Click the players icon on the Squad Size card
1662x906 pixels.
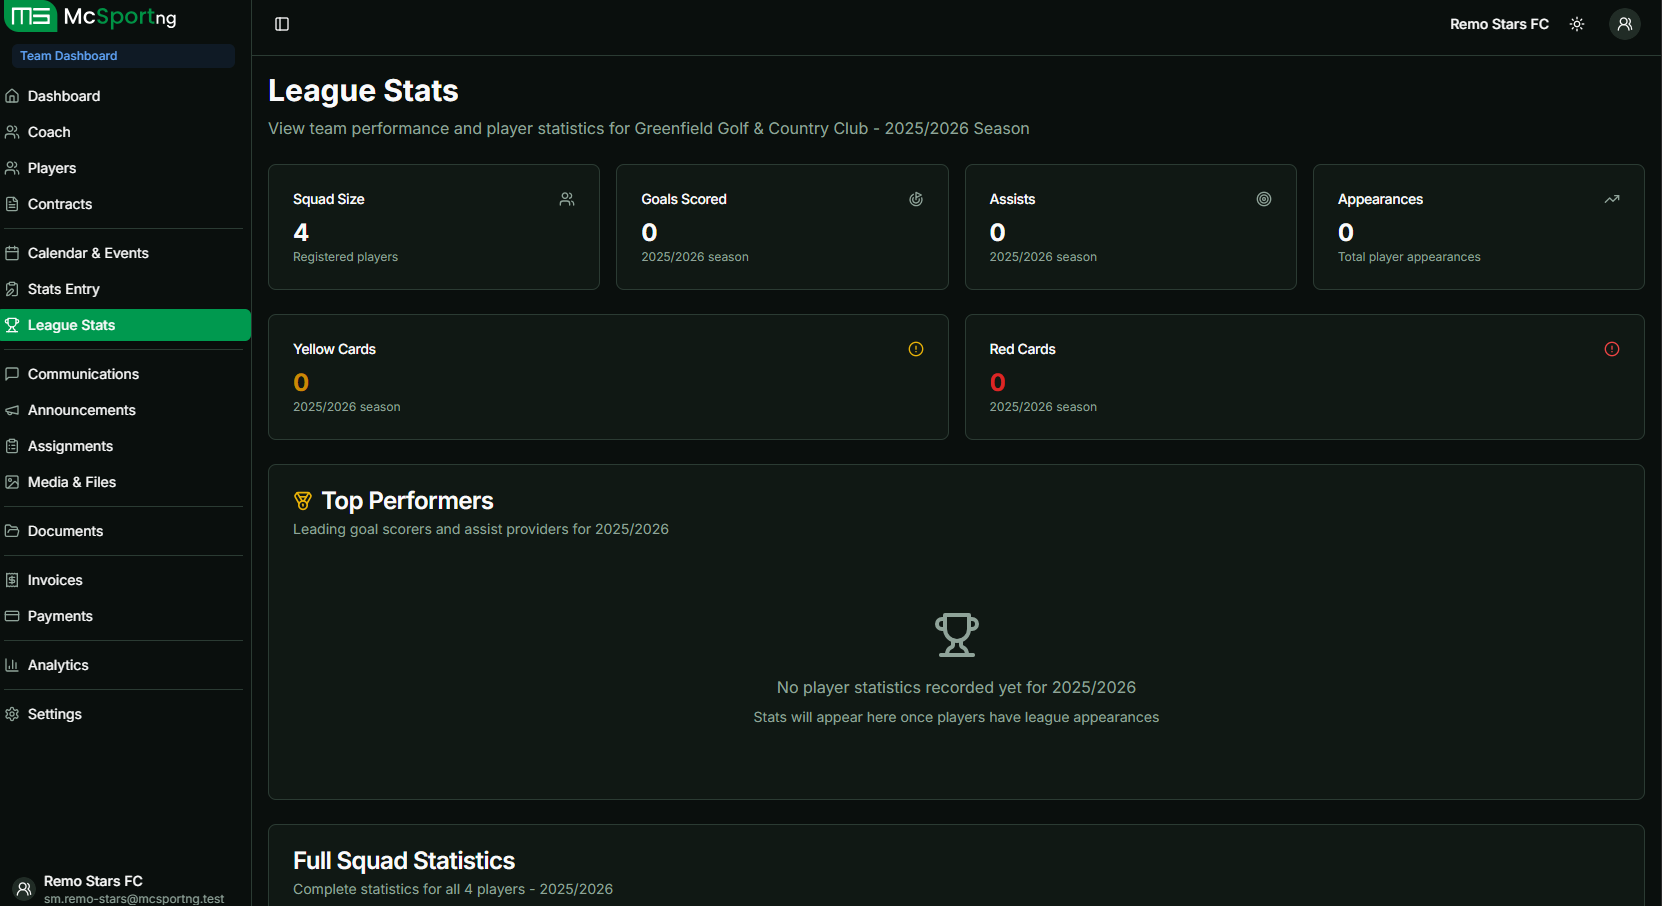(566, 199)
